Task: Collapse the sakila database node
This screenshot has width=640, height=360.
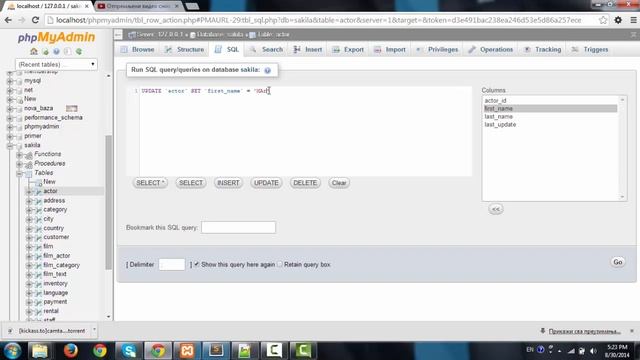Action: point(10,145)
